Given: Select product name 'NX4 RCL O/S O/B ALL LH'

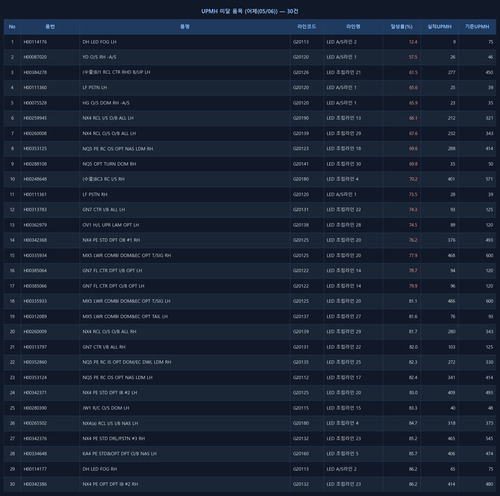Looking at the screenshot, I should tap(109, 133).
